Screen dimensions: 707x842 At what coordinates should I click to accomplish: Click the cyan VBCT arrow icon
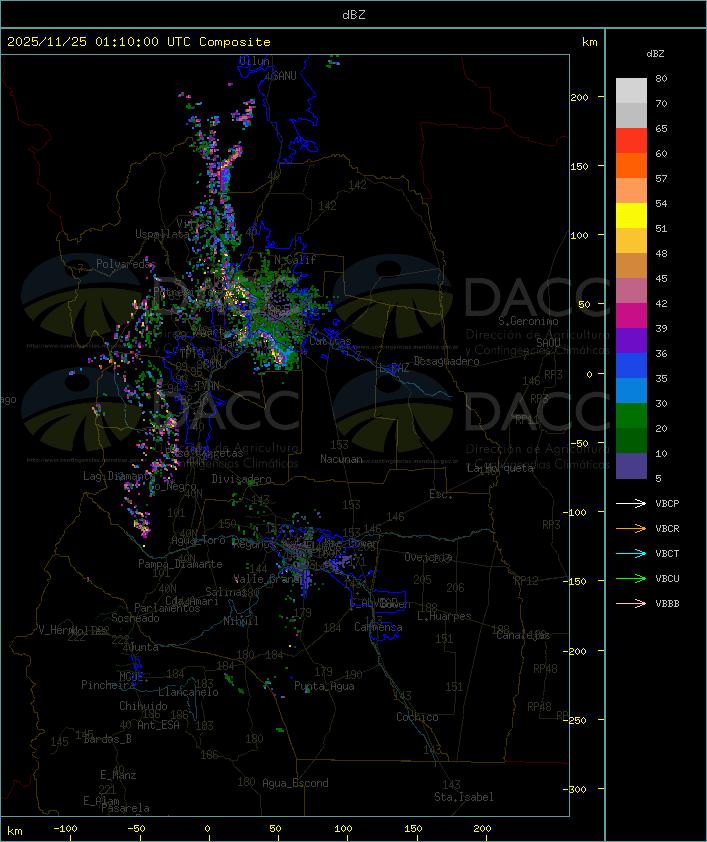click(x=631, y=553)
